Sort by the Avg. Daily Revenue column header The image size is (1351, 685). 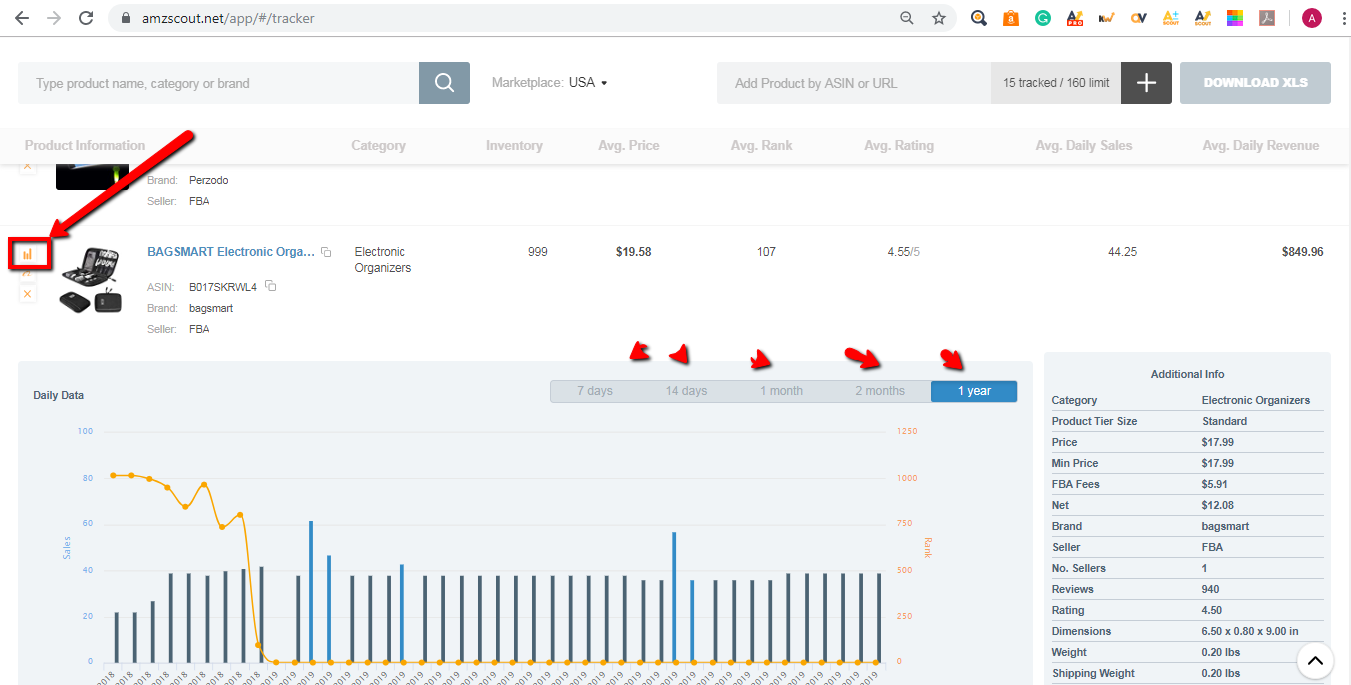[1261, 145]
